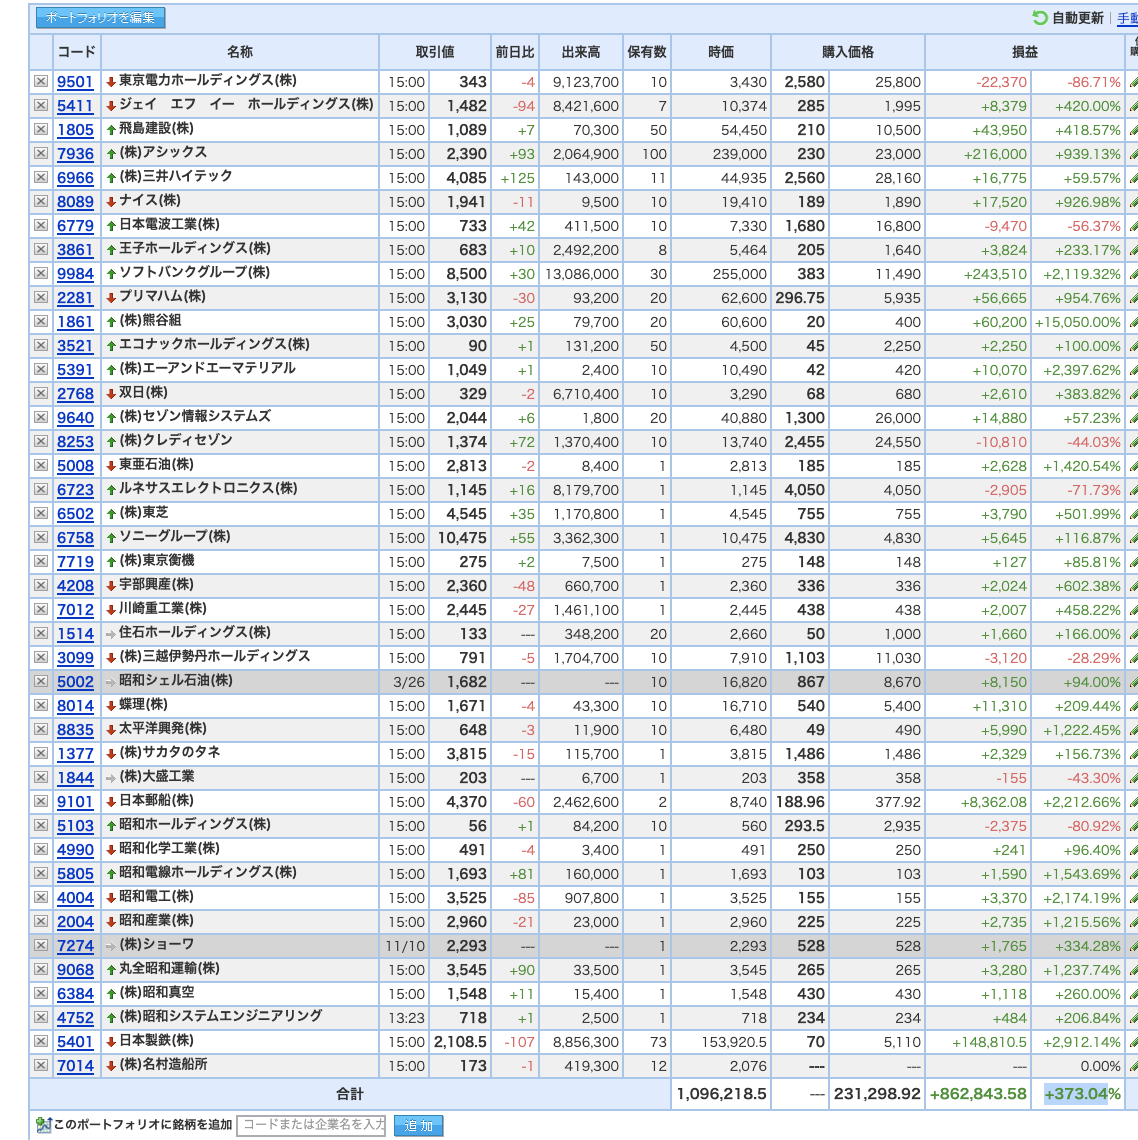Open stock code link 4752

point(75,1018)
